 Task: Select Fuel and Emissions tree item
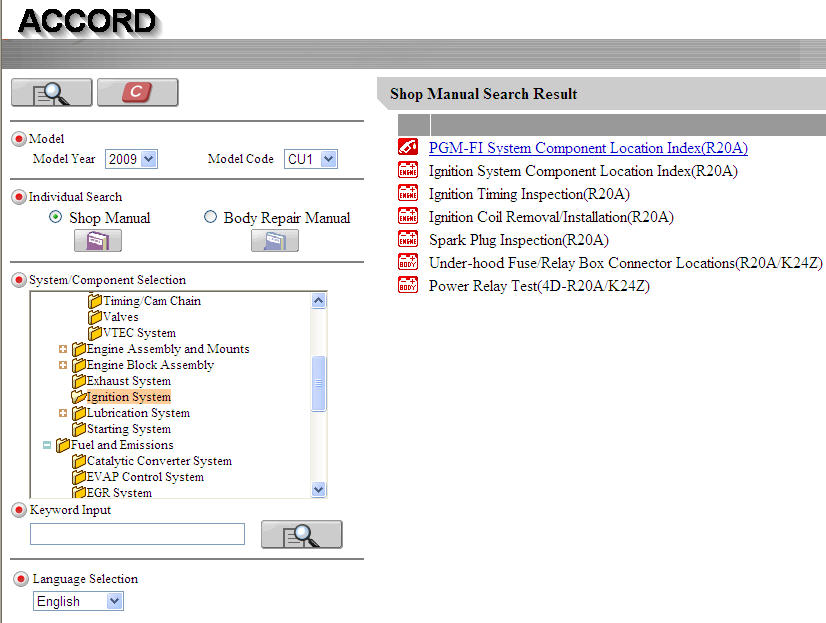click(x=122, y=445)
